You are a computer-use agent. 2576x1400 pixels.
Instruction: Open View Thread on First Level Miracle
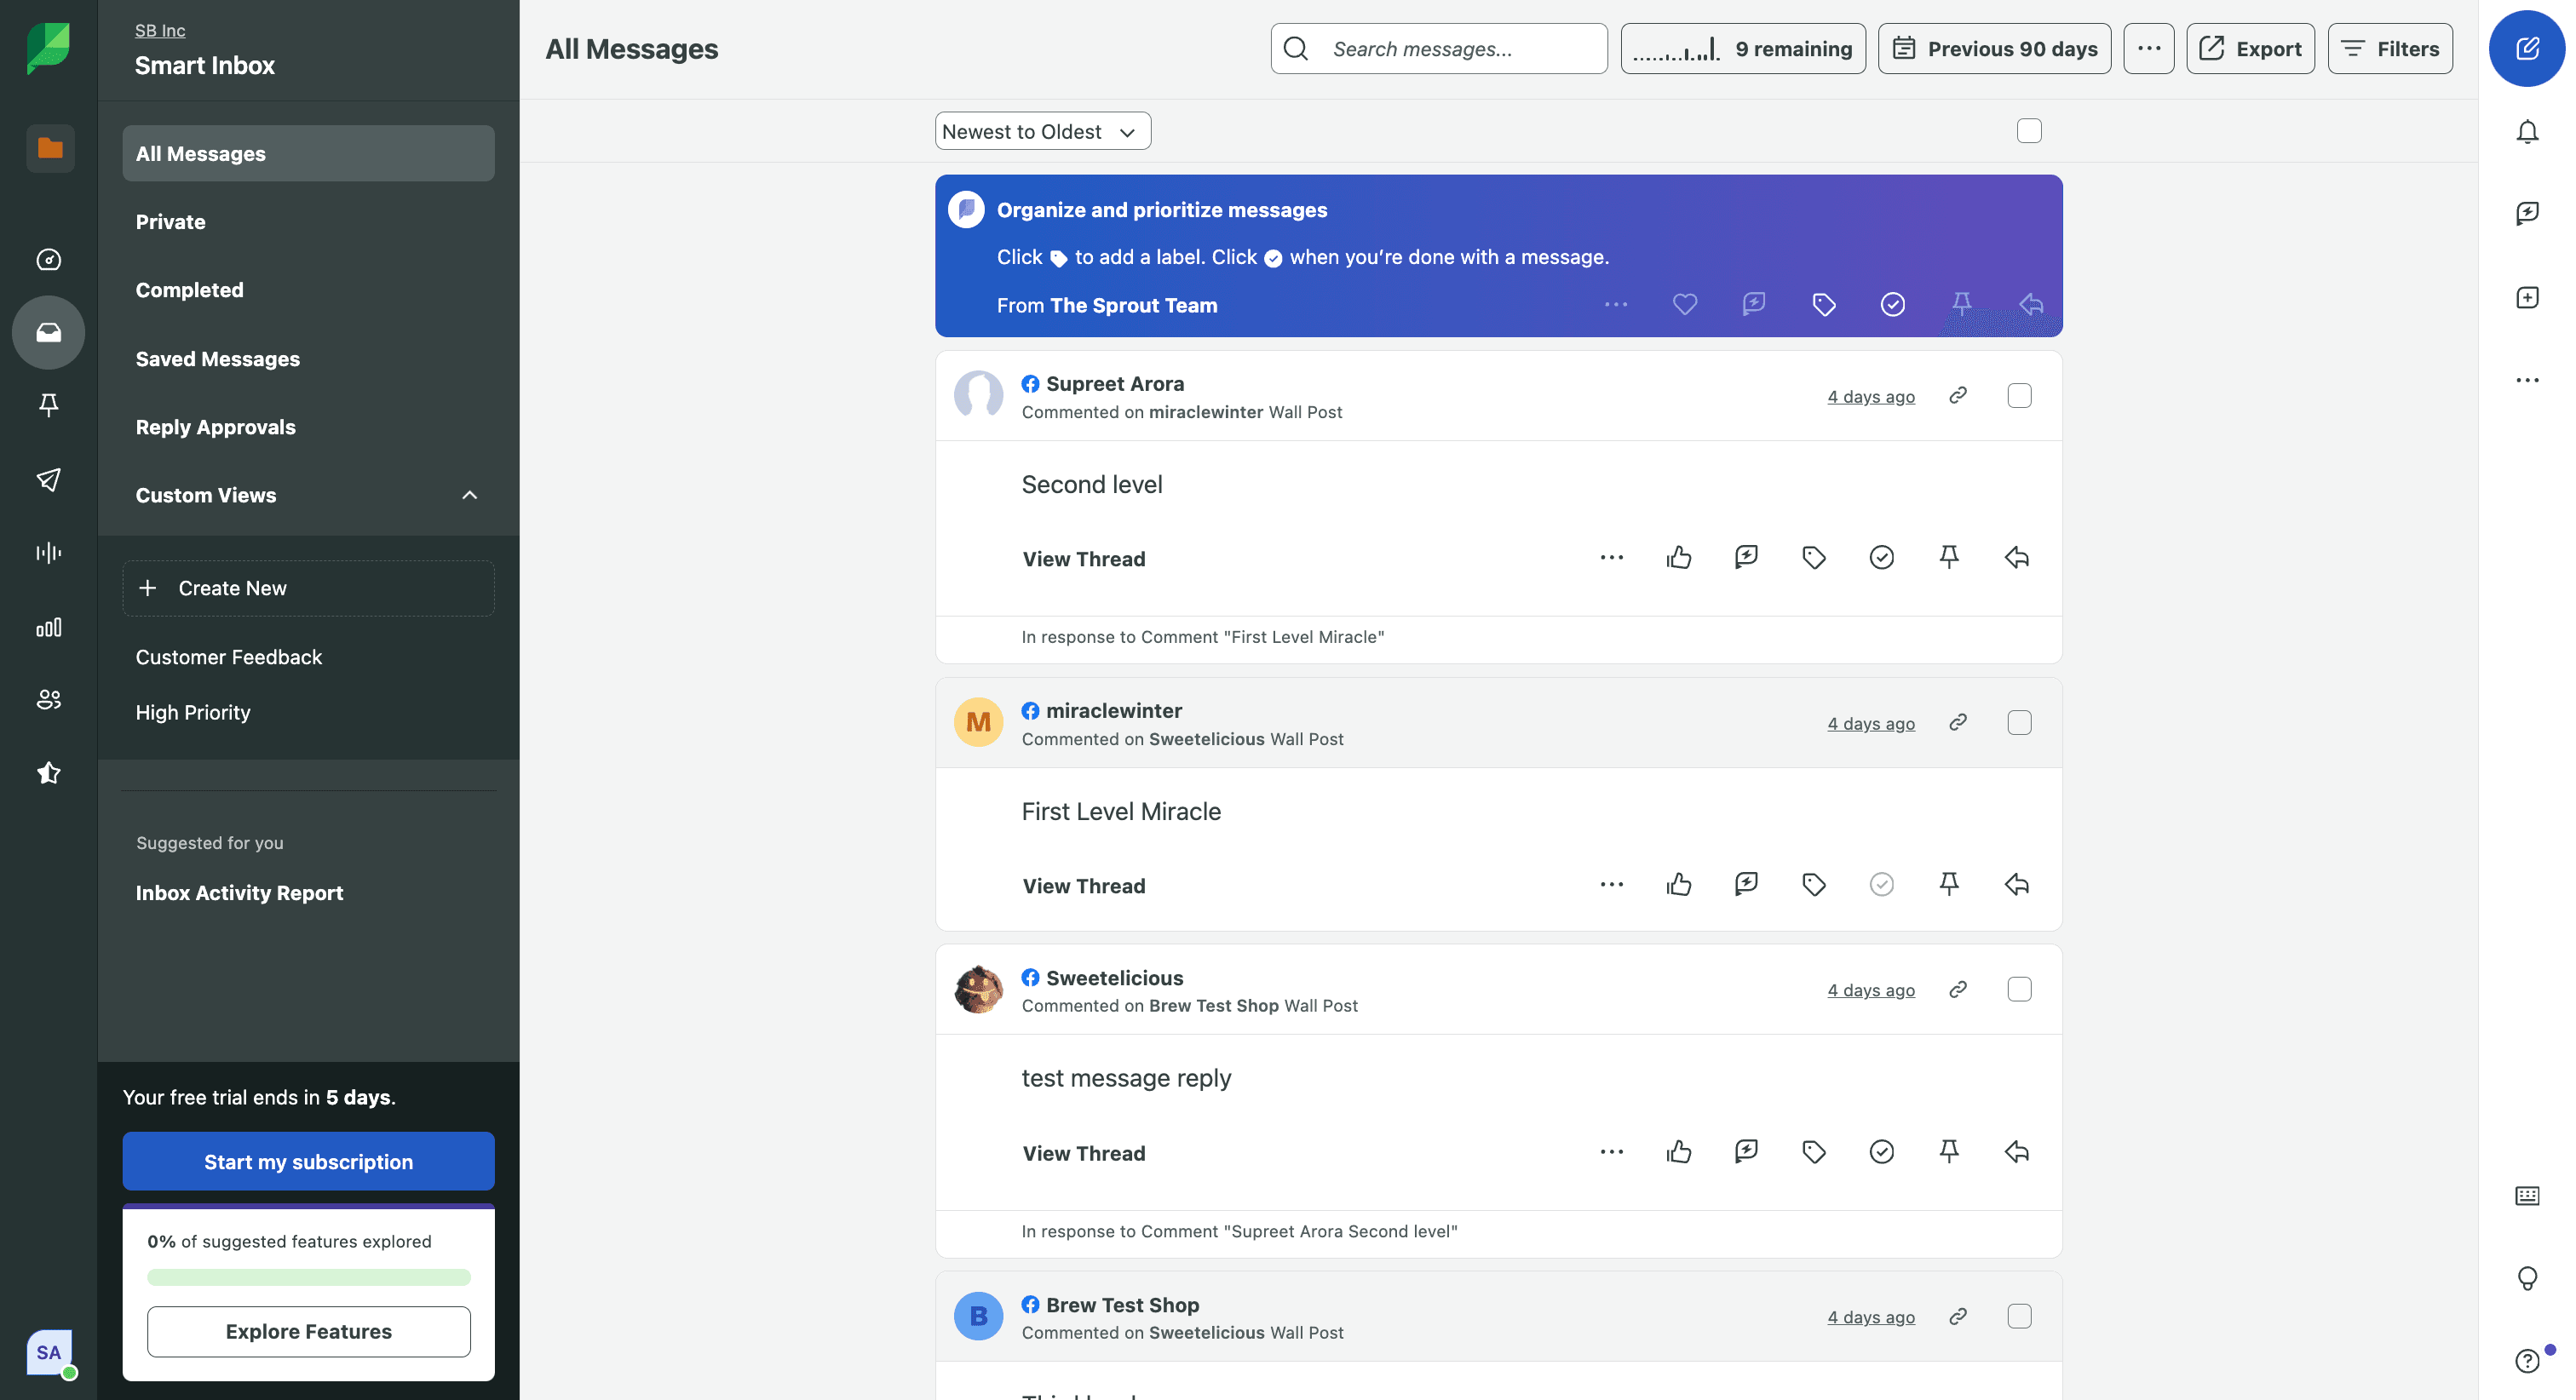click(1083, 886)
